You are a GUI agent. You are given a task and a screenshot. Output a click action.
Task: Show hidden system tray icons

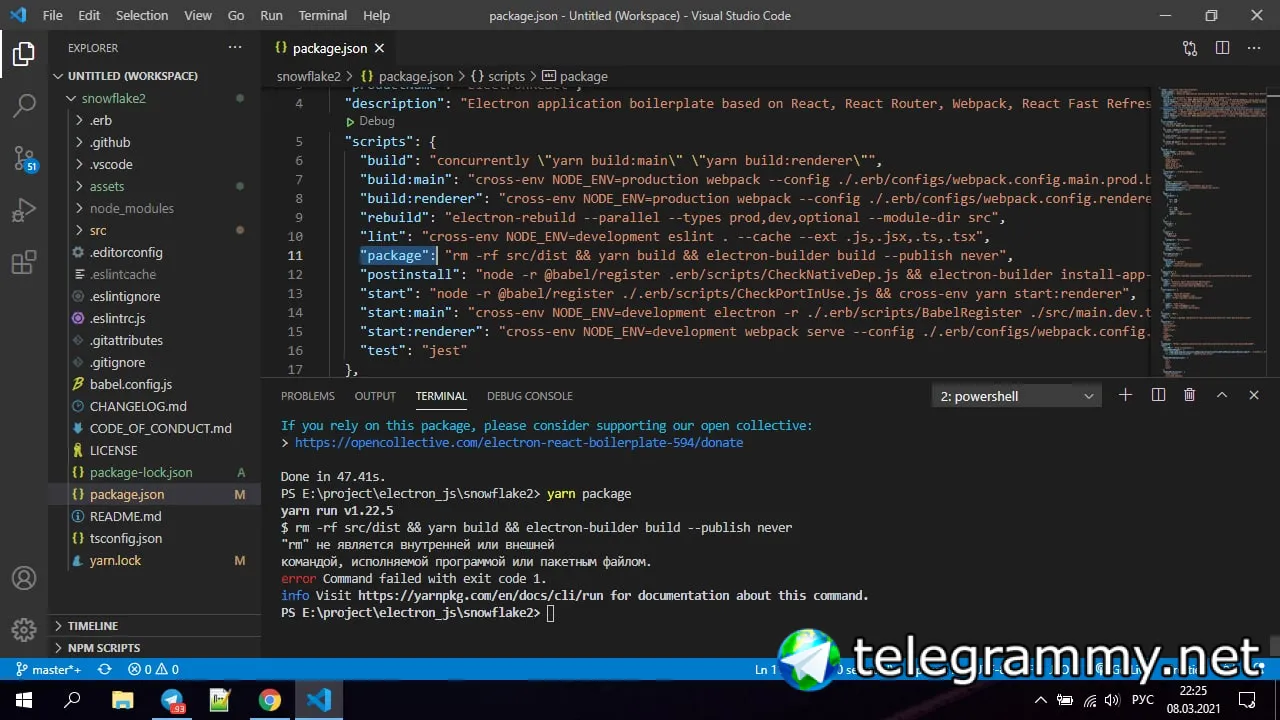(1041, 700)
